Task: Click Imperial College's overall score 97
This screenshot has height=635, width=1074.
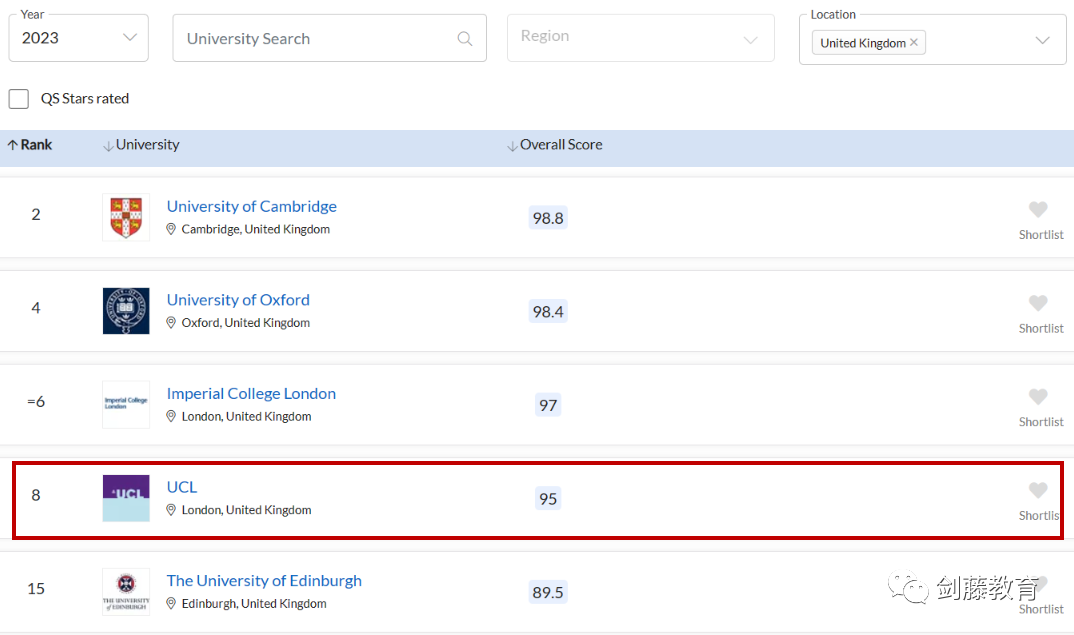Action: coord(548,406)
